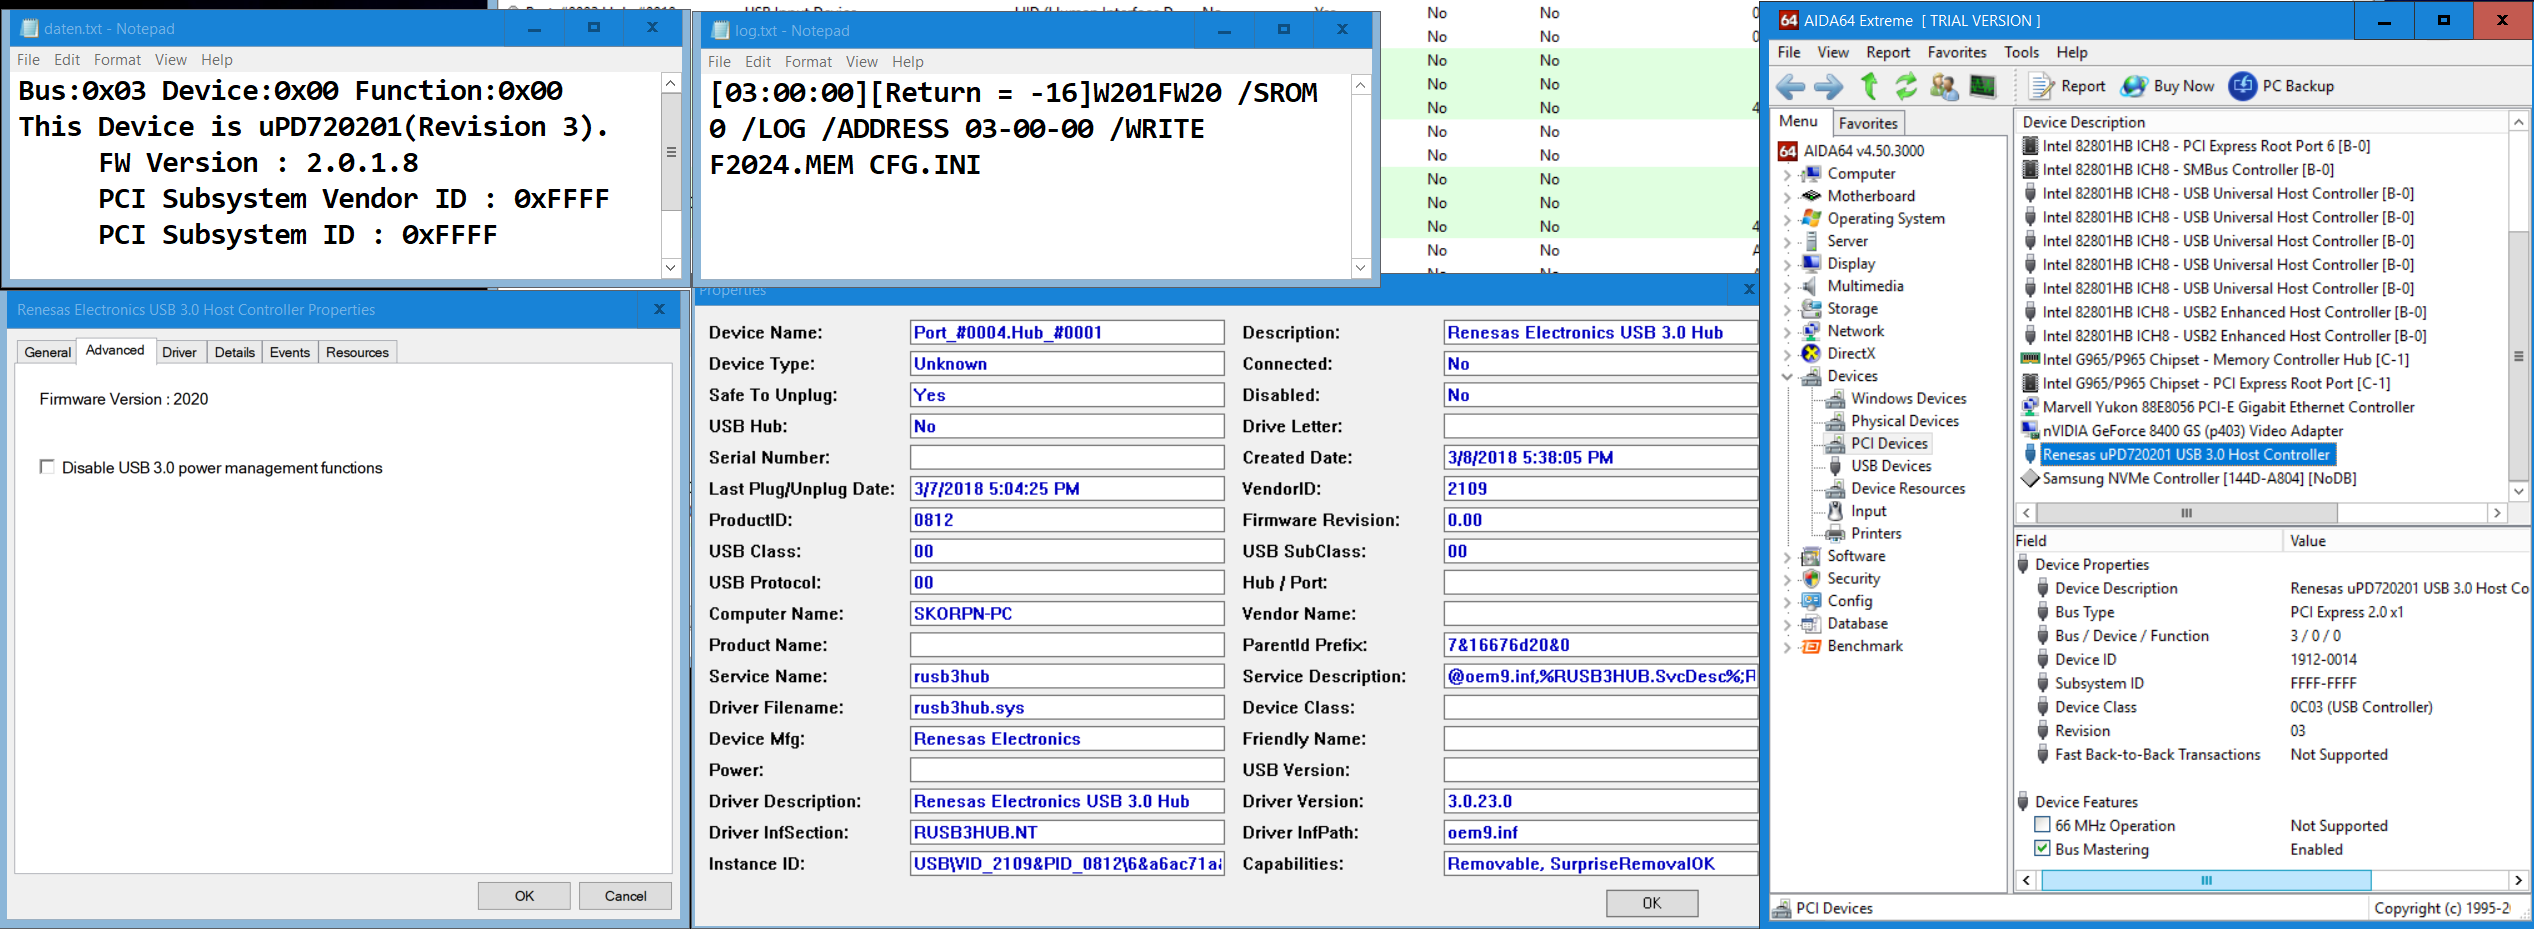Click Cancel in Renesas Controller Properties dialog
2534x929 pixels.
coord(625,896)
